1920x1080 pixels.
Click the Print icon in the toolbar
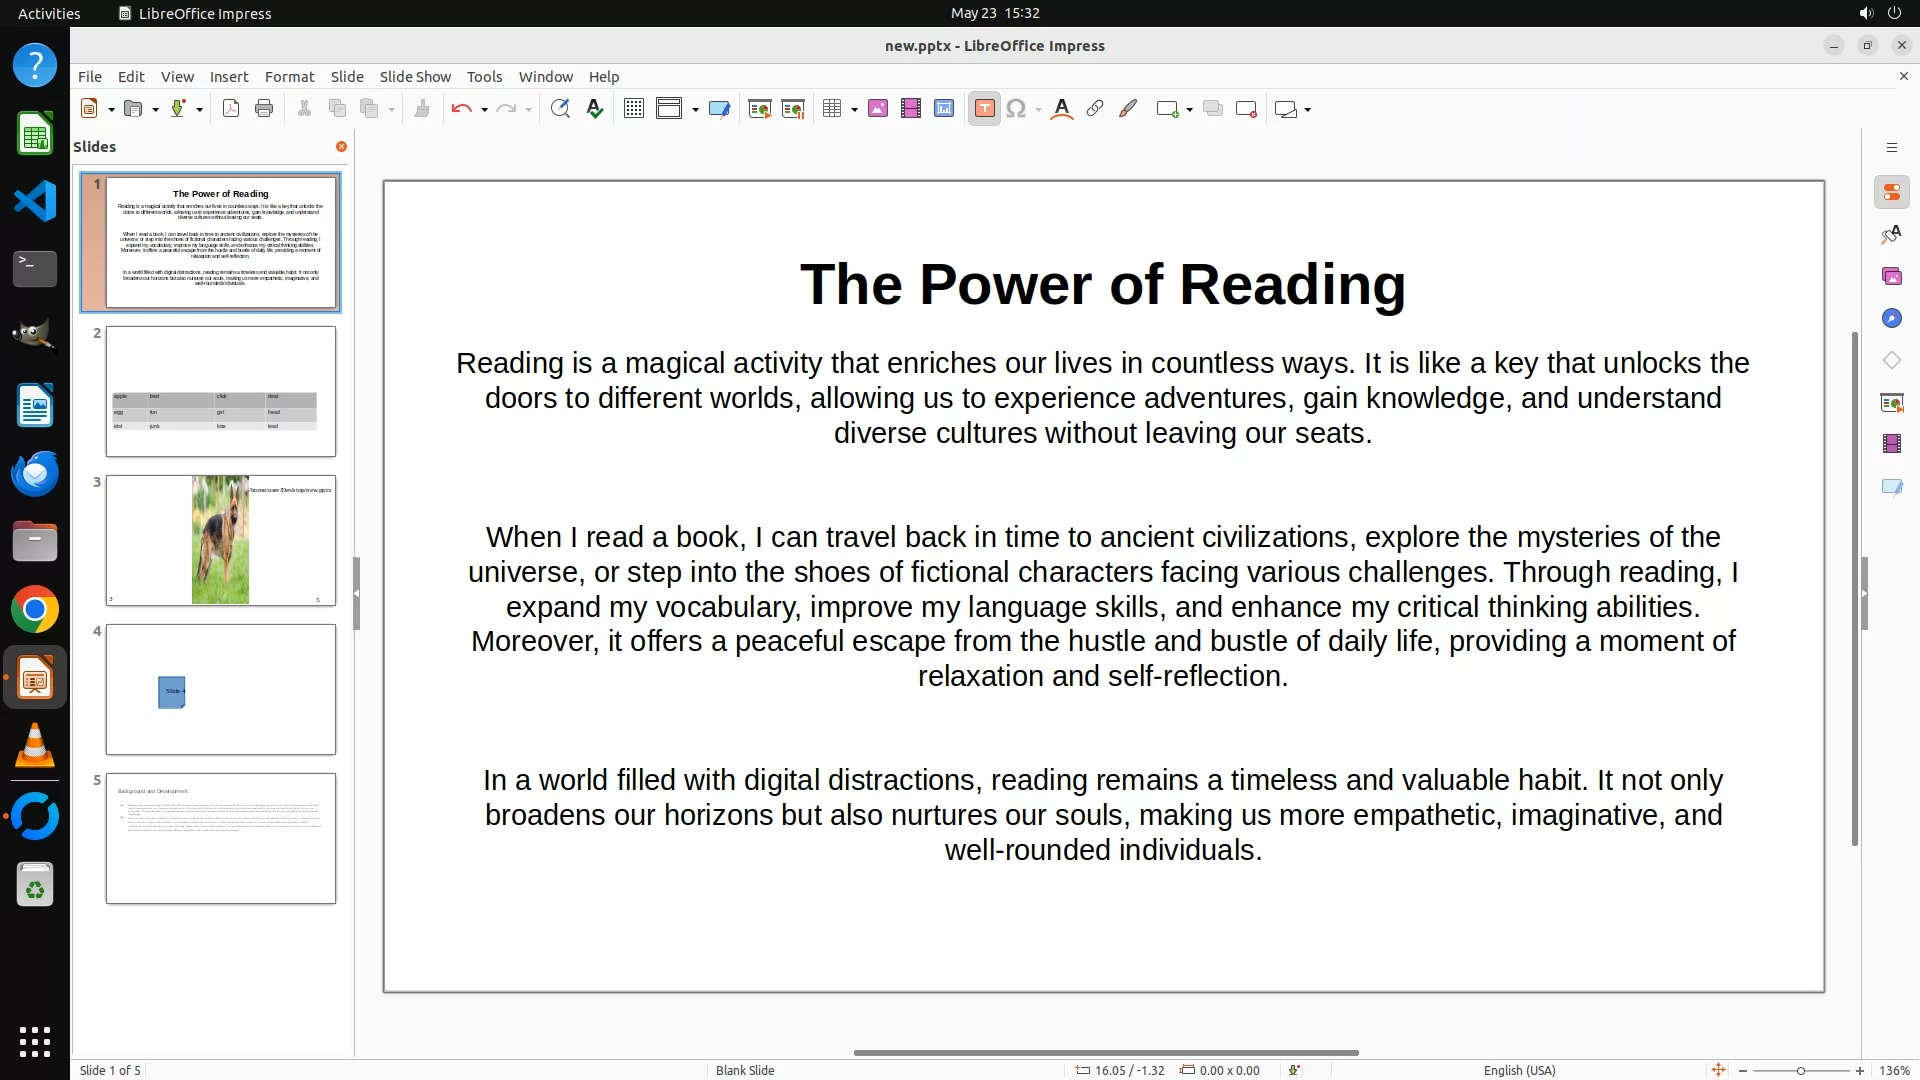[264, 109]
